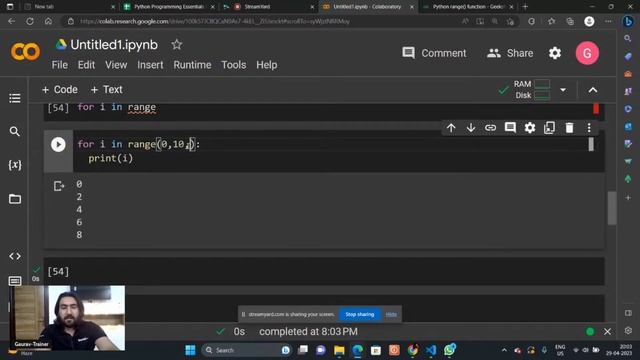
Task: Click the notebook vertical scrollbar
Action: click(x=611, y=207)
